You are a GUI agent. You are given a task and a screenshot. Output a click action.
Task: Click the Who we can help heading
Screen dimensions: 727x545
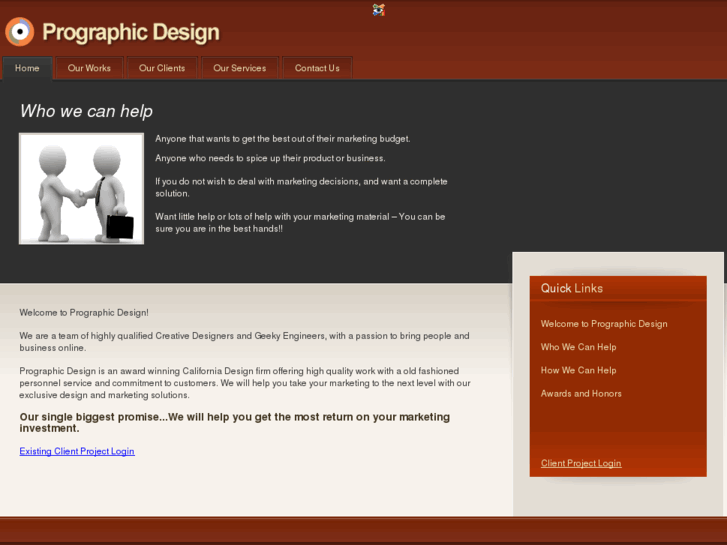pos(86,111)
